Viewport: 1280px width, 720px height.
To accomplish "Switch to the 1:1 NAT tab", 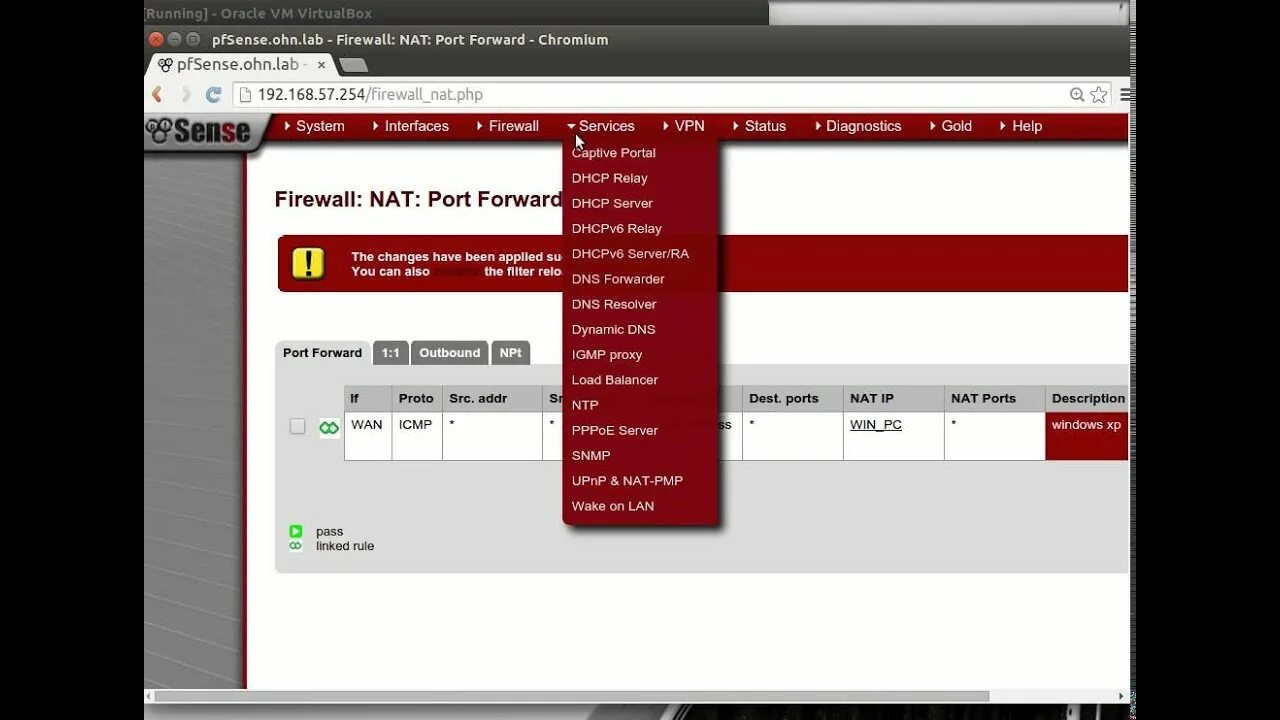I will tap(390, 353).
